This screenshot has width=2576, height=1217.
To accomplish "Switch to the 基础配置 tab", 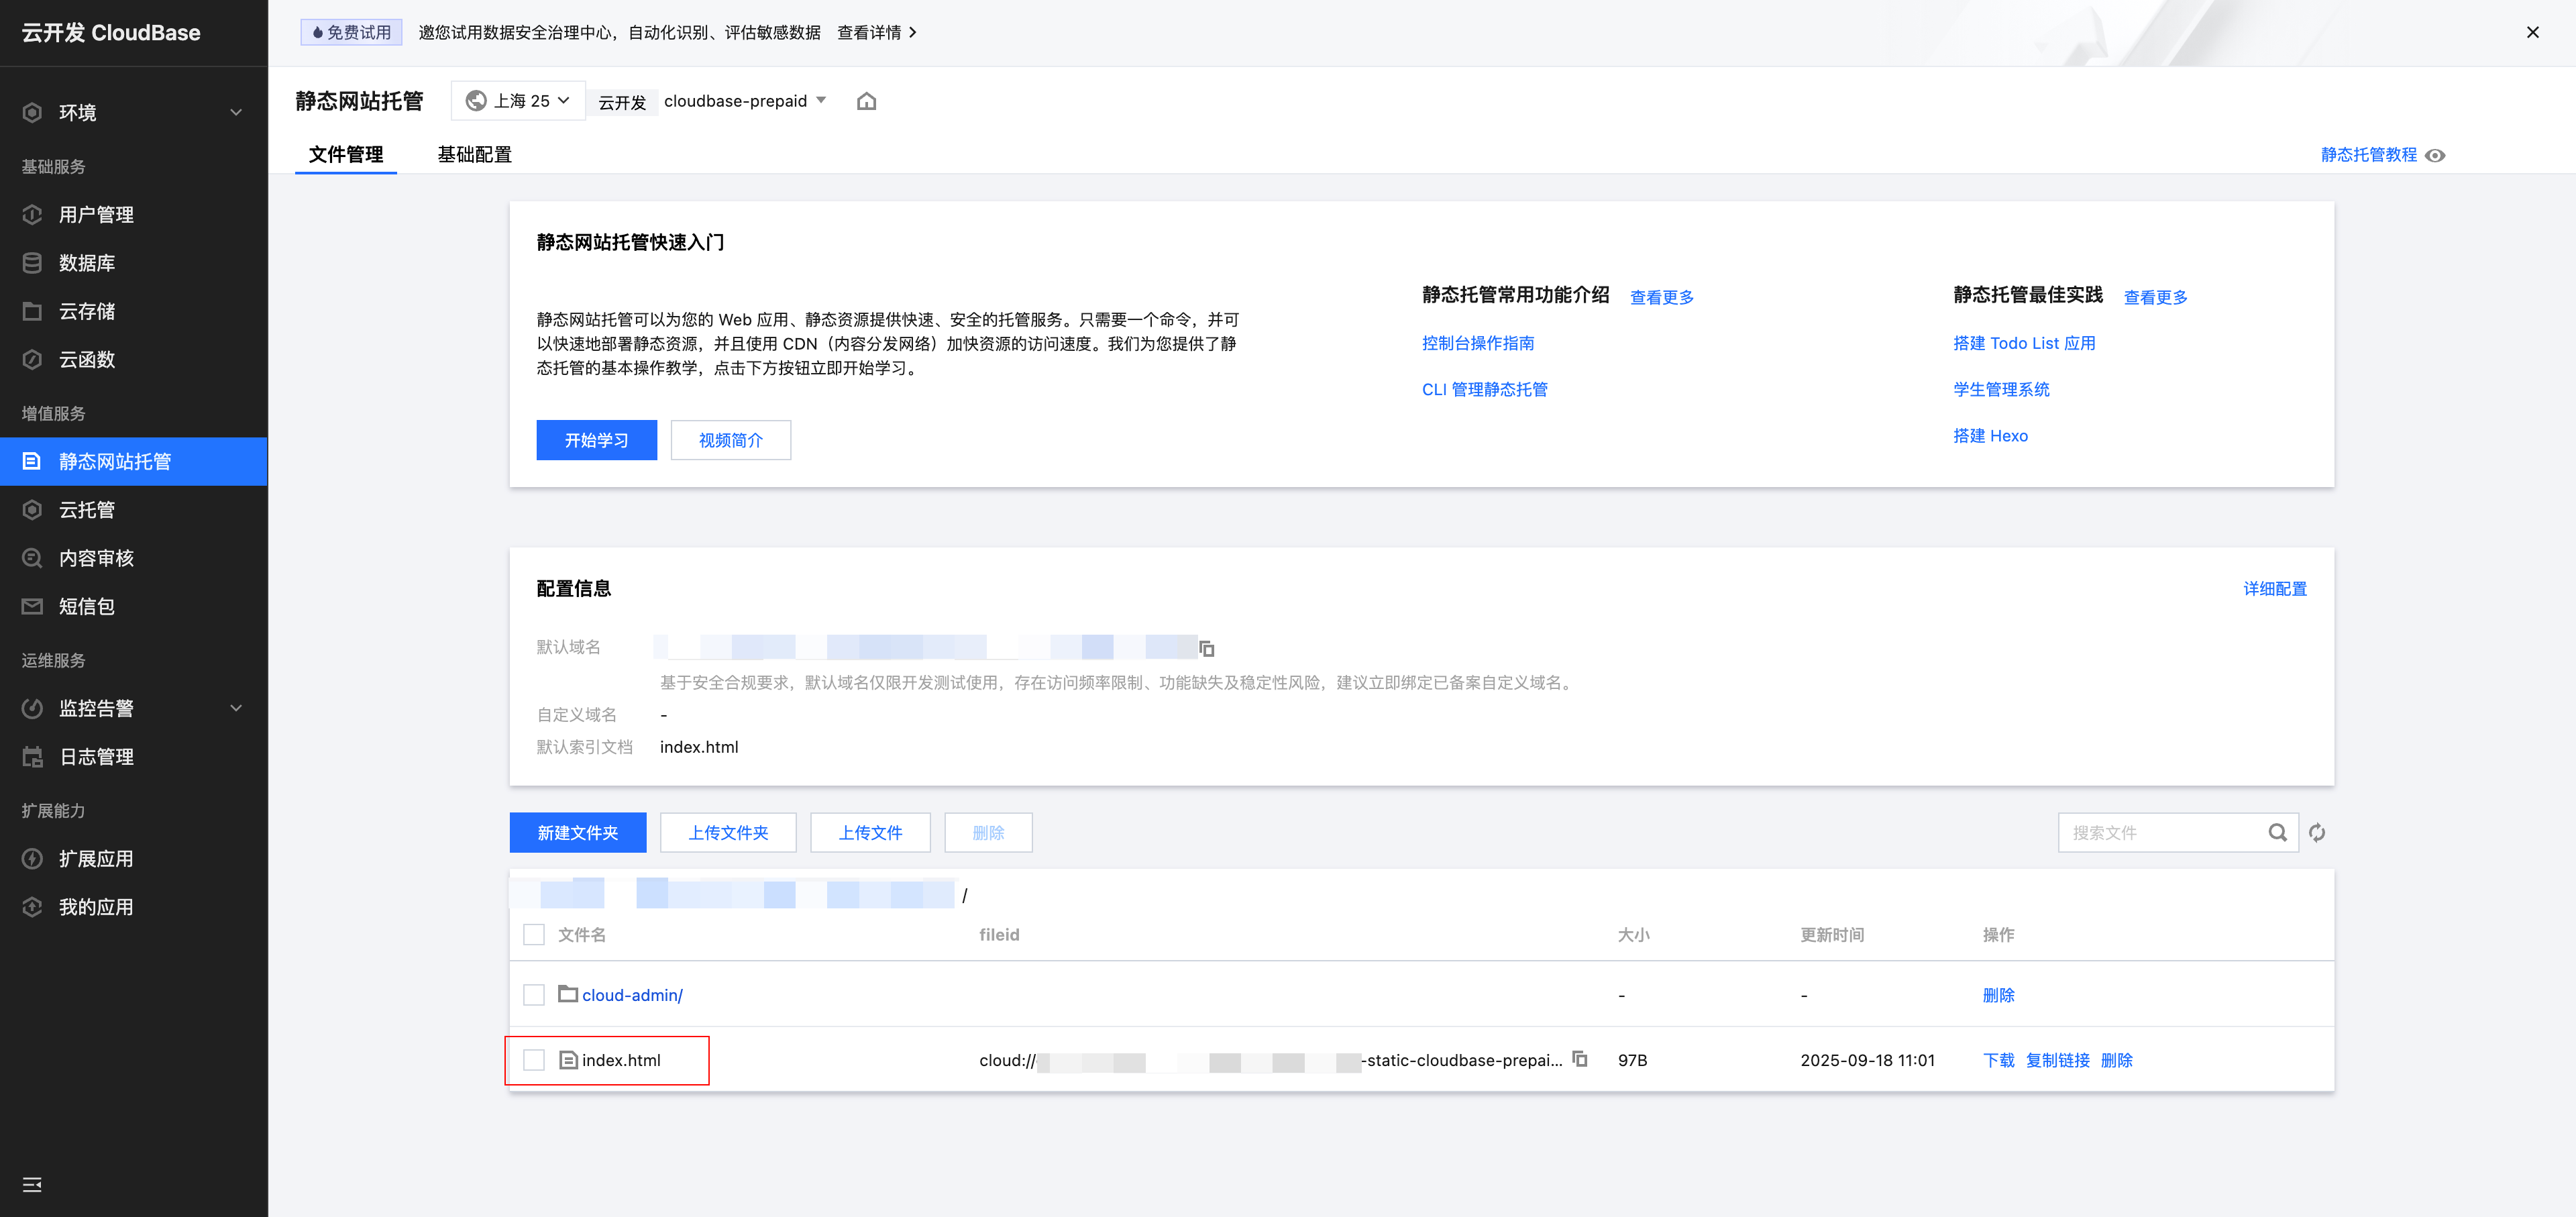I will [474, 155].
